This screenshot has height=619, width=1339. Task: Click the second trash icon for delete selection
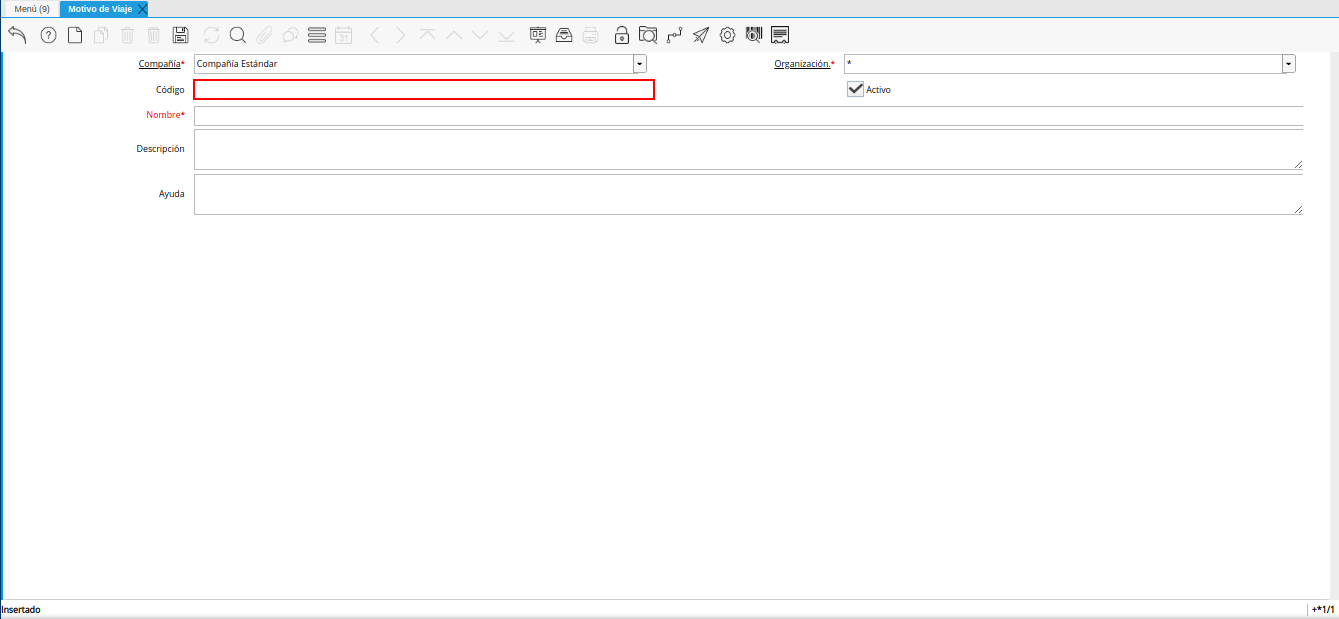(153, 35)
